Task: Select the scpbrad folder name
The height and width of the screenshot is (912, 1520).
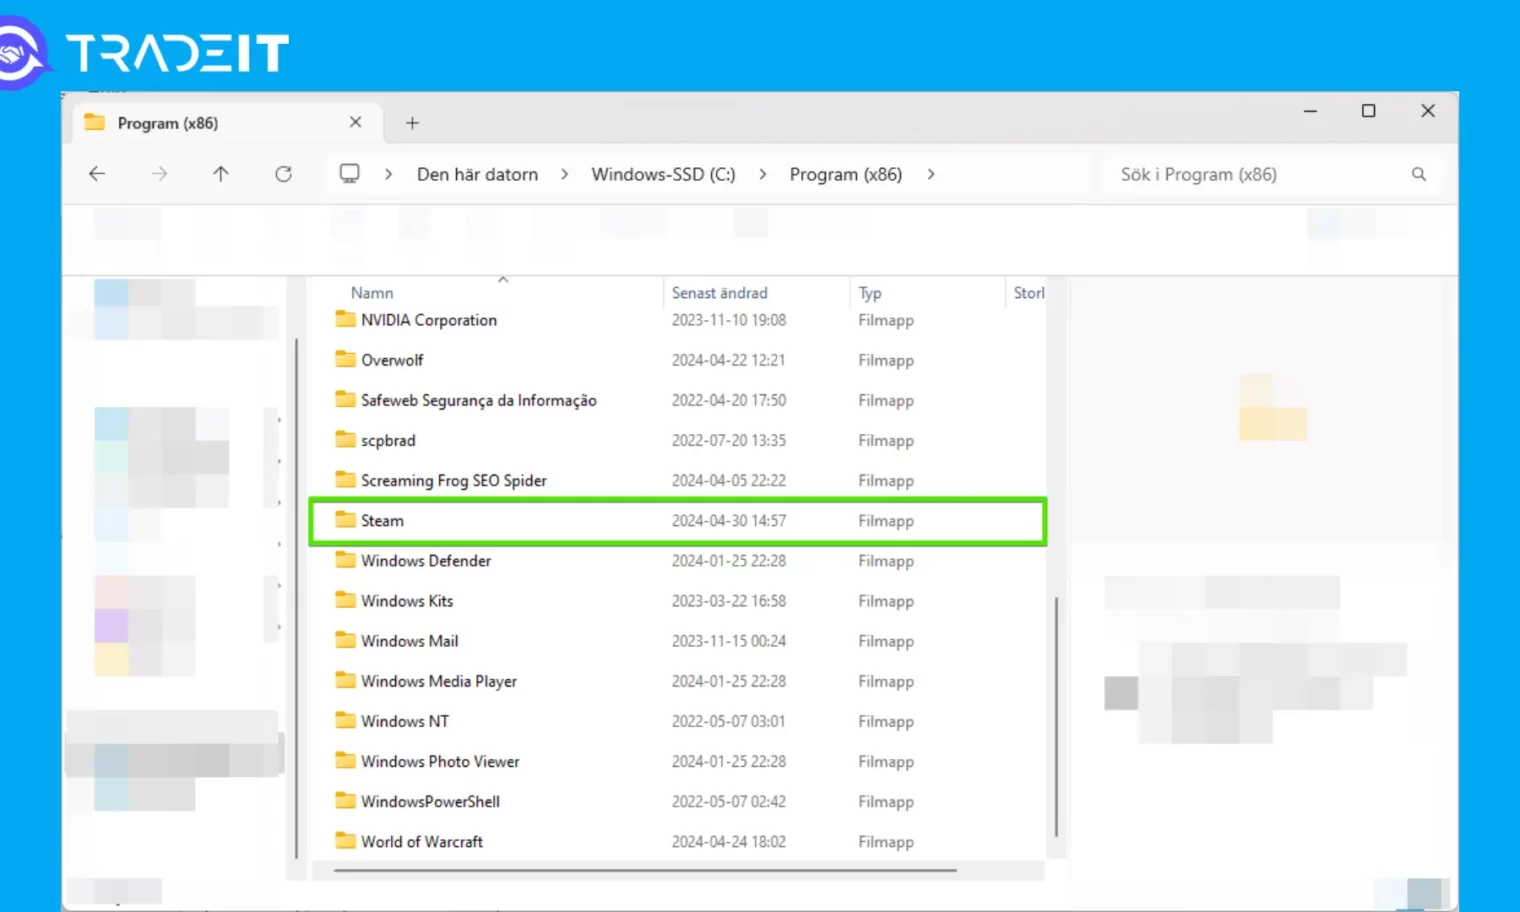Action: coord(388,440)
